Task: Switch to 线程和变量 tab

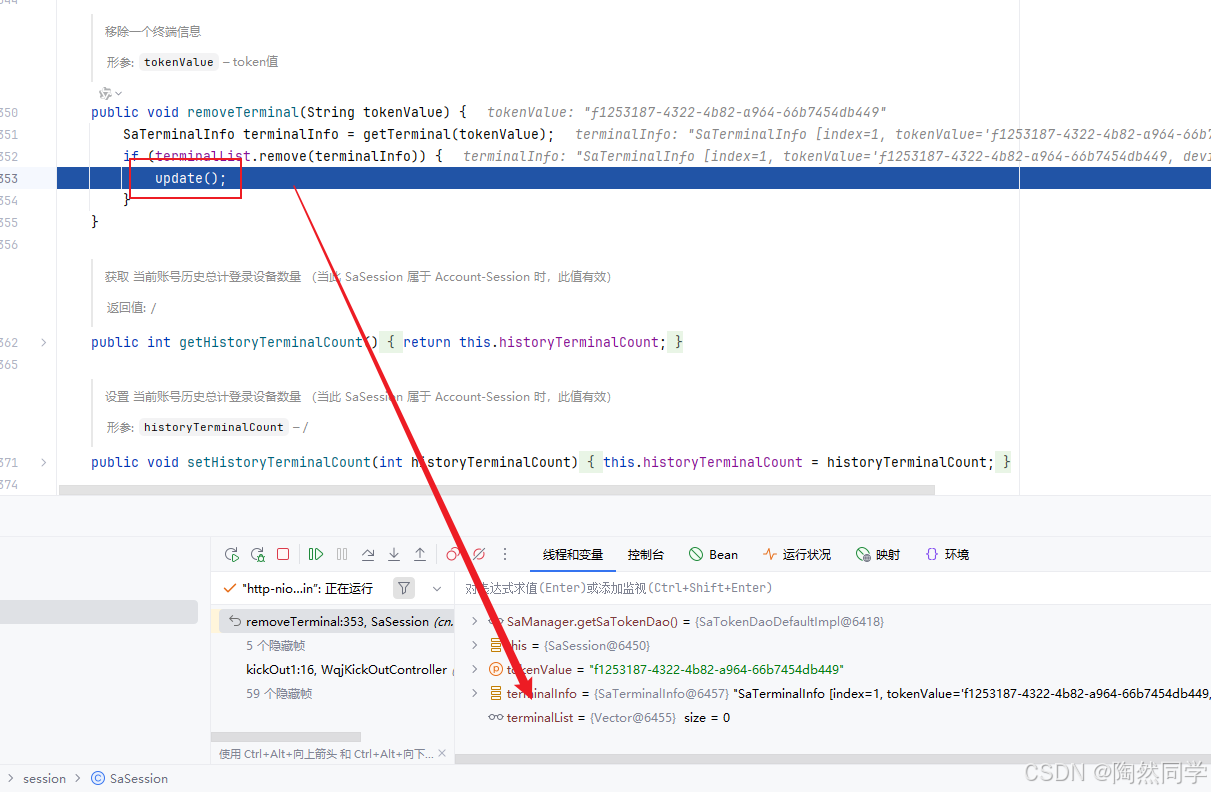Action: pos(573,554)
